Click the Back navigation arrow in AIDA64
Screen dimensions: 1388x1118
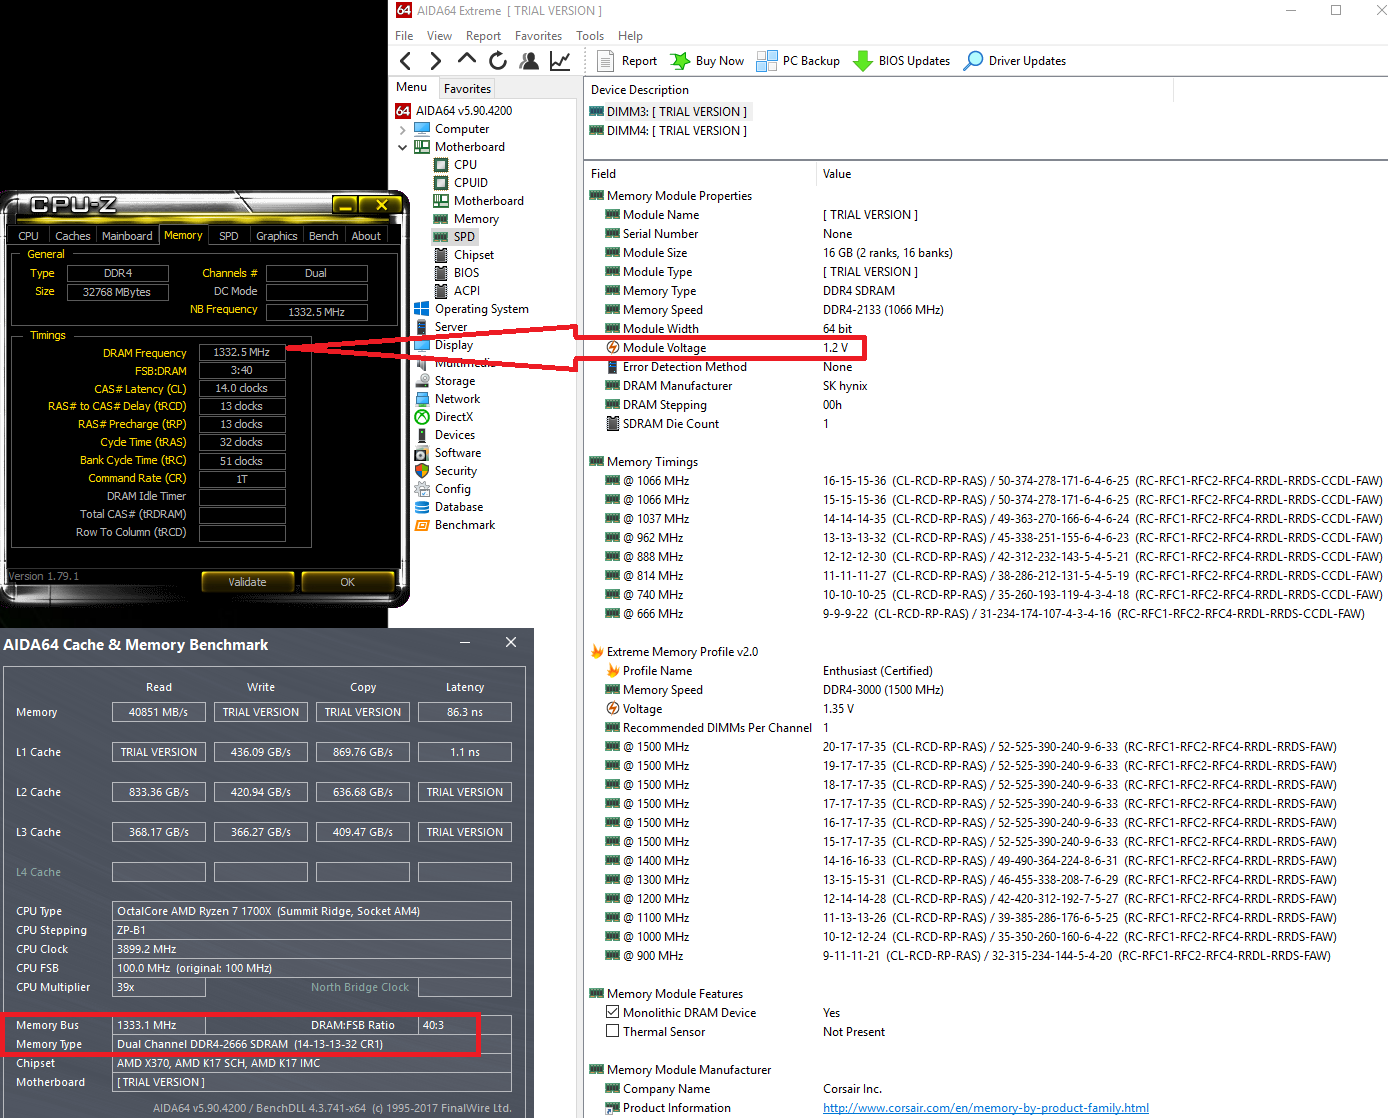[x=406, y=61]
